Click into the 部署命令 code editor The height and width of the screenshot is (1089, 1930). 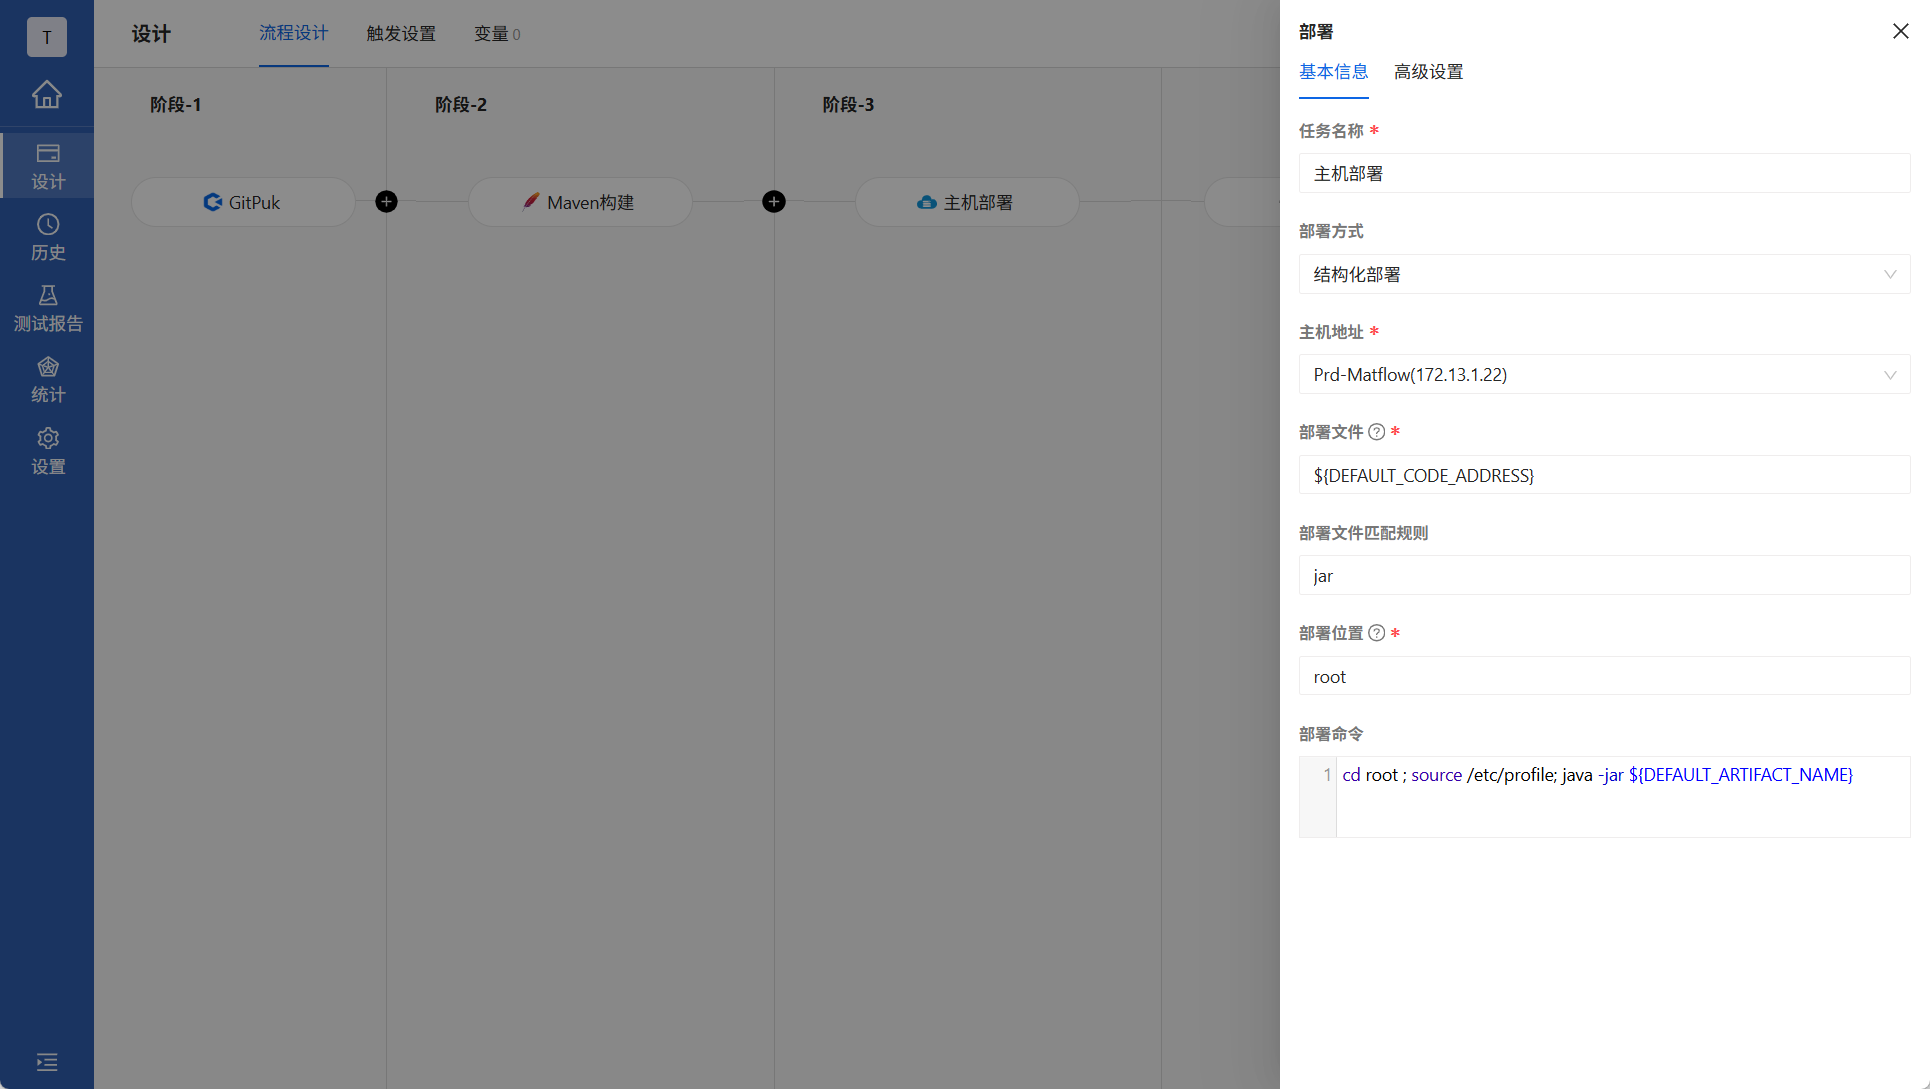[x=1620, y=805]
